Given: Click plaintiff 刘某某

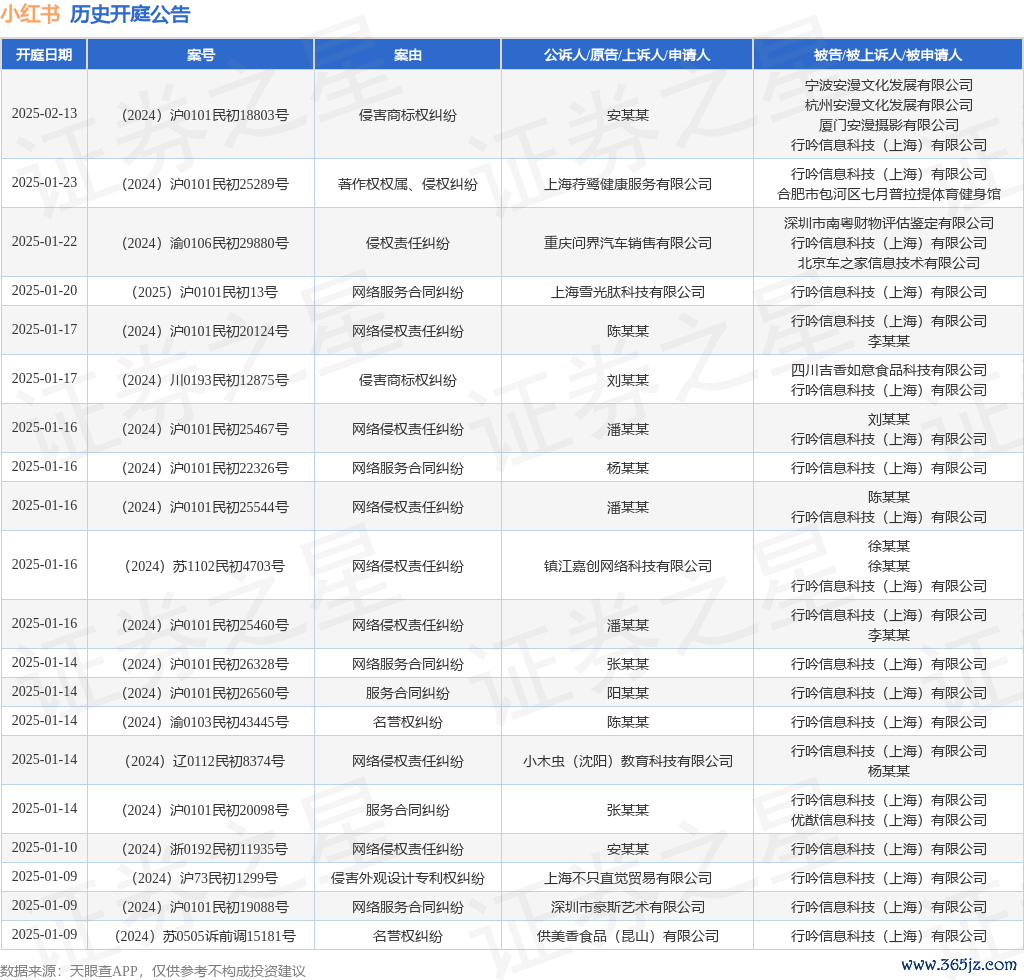Looking at the screenshot, I should point(628,380).
